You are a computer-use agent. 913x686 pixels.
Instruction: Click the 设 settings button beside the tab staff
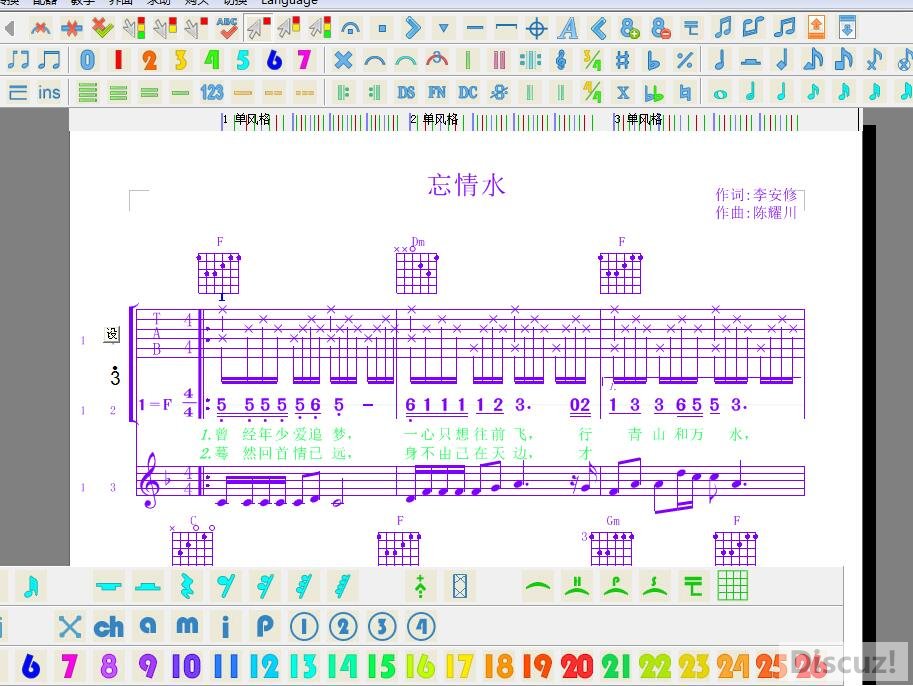(x=112, y=334)
